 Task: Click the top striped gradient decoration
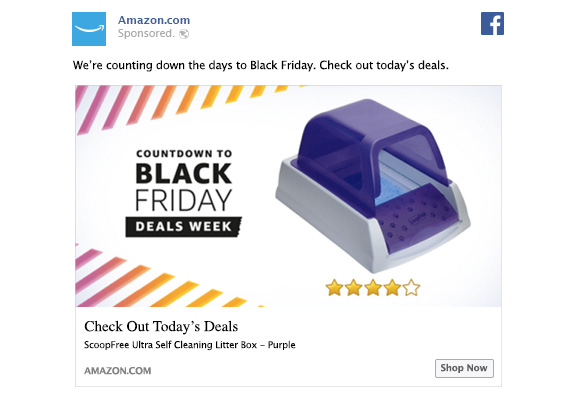189,109
